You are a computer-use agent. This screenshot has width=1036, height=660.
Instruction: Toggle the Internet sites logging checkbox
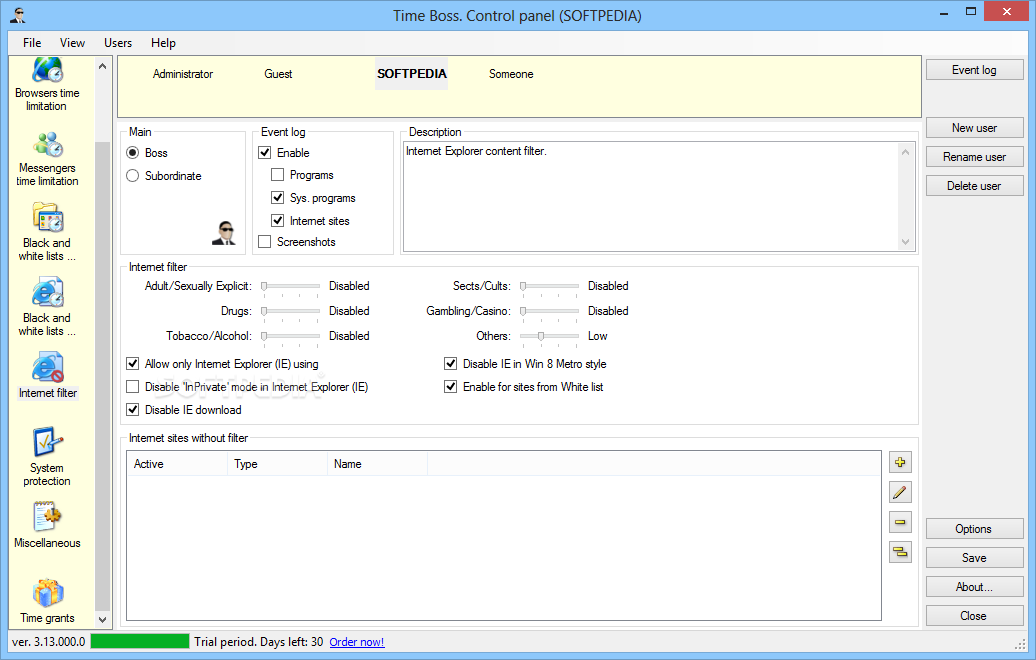278,221
